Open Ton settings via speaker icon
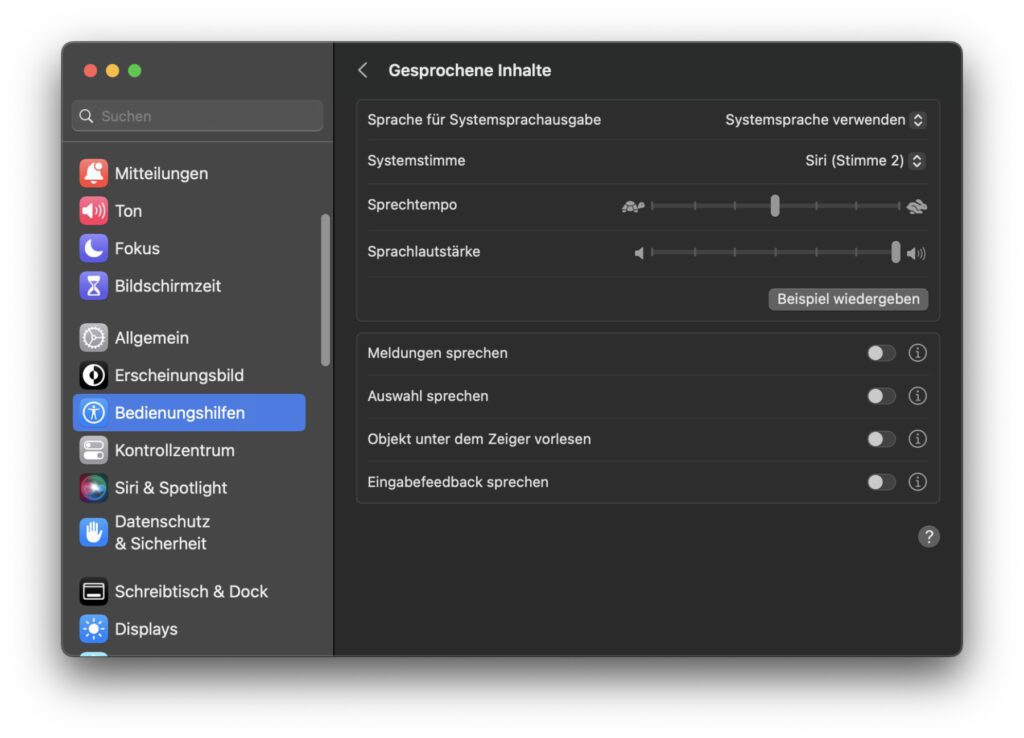 tap(92, 210)
